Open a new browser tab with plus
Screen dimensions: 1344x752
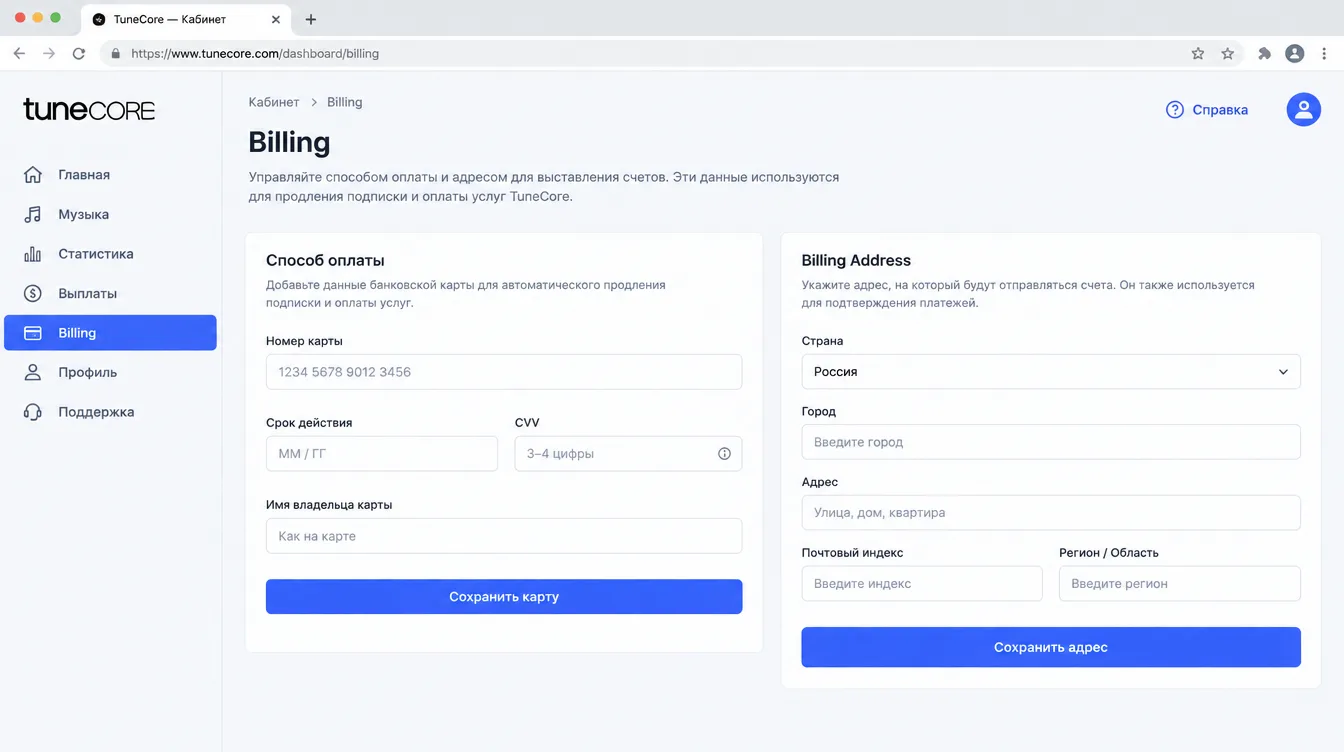(311, 19)
